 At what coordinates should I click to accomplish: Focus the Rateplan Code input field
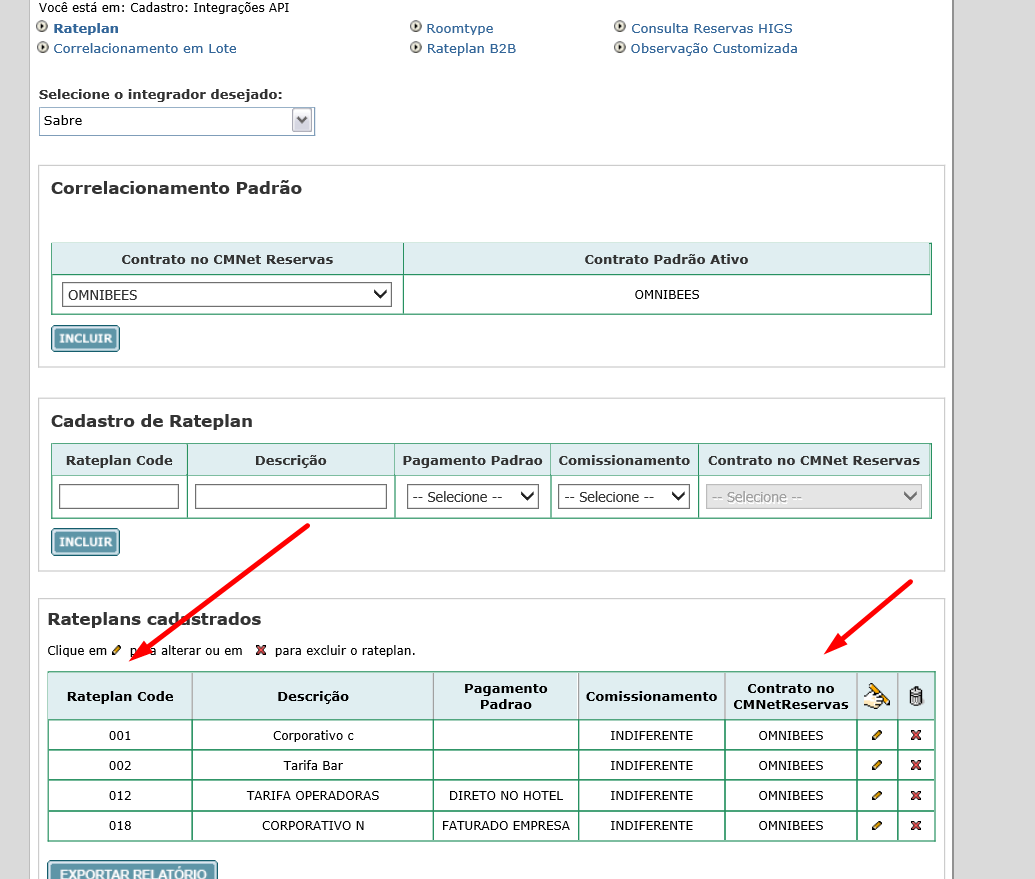coord(119,496)
